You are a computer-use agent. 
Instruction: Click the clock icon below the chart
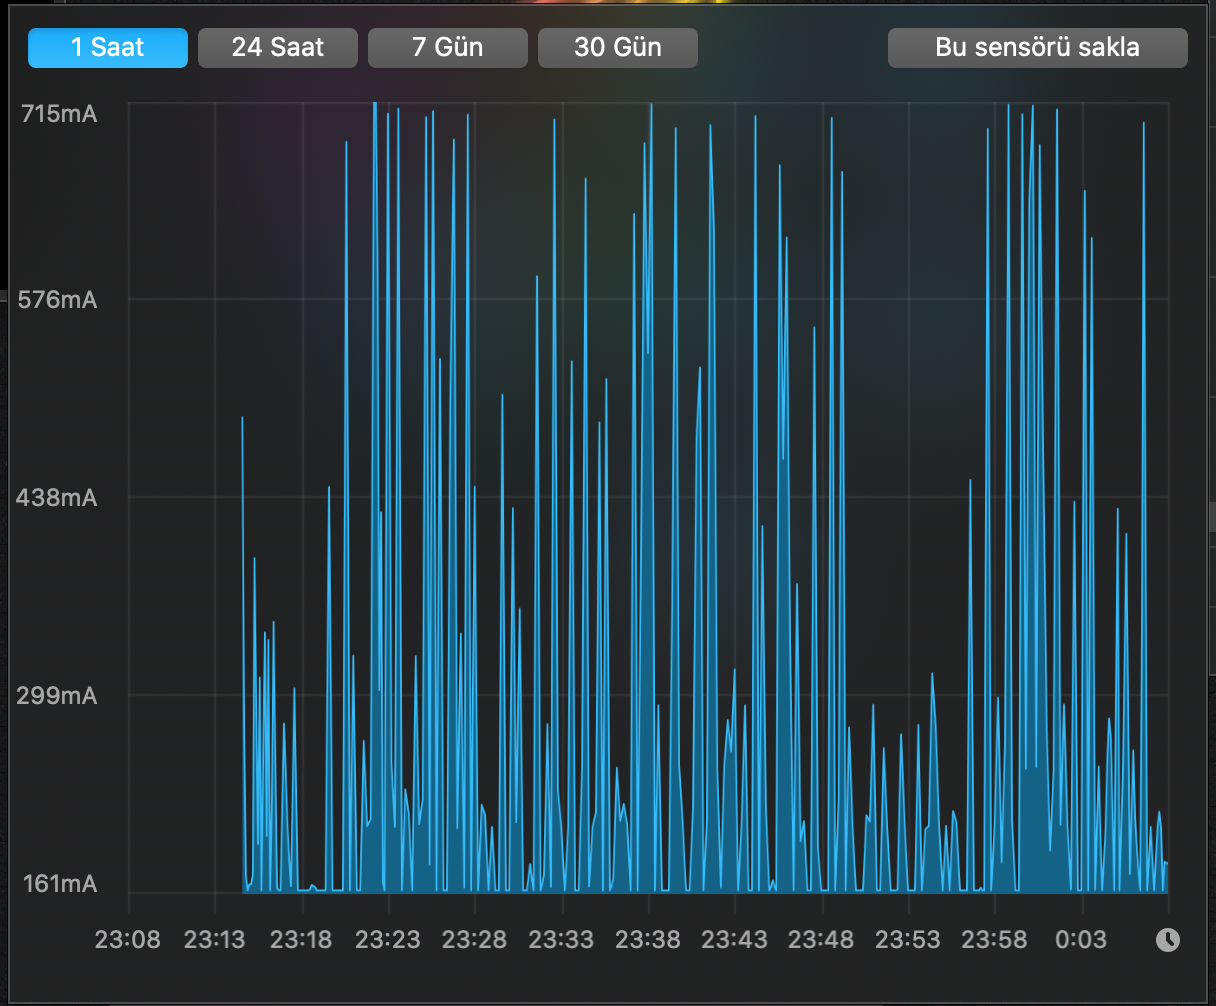point(1167,940)
